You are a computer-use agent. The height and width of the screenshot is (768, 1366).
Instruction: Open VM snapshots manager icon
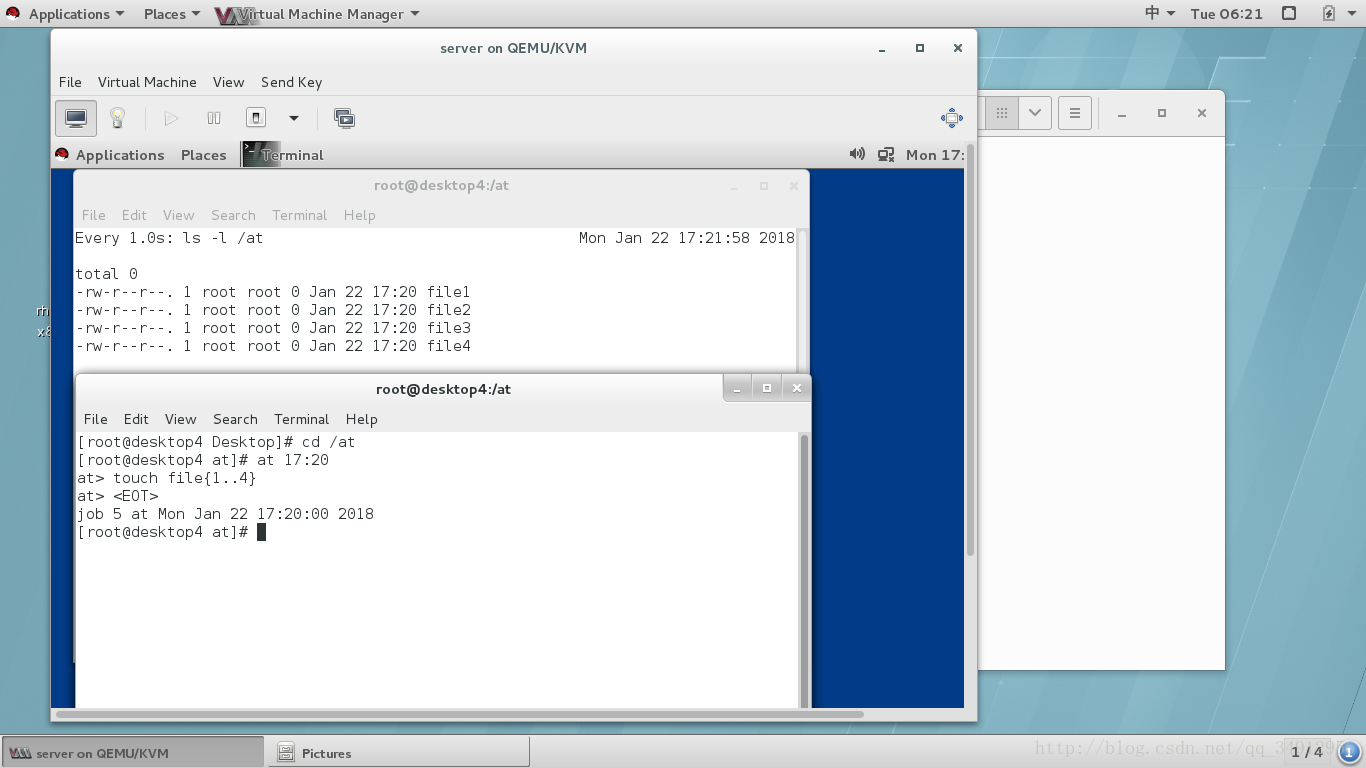(344, 118)
